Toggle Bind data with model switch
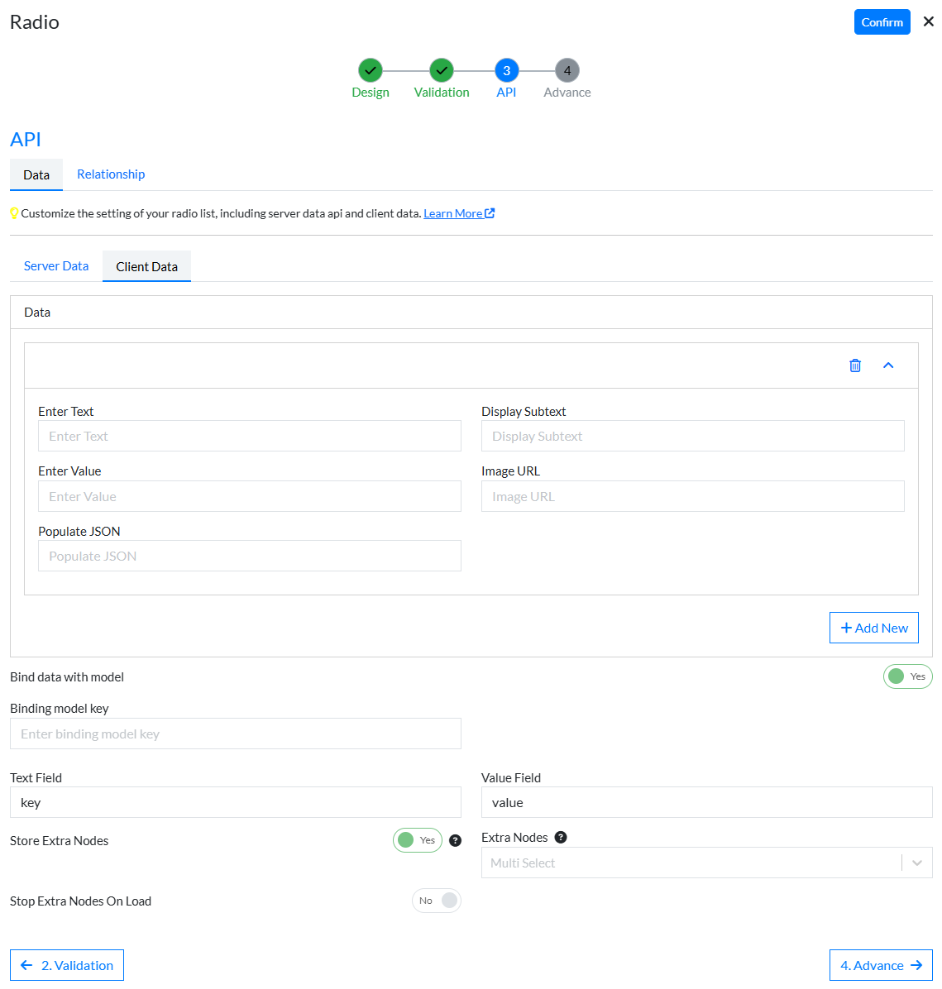942x989 pixels. point(907,677)
